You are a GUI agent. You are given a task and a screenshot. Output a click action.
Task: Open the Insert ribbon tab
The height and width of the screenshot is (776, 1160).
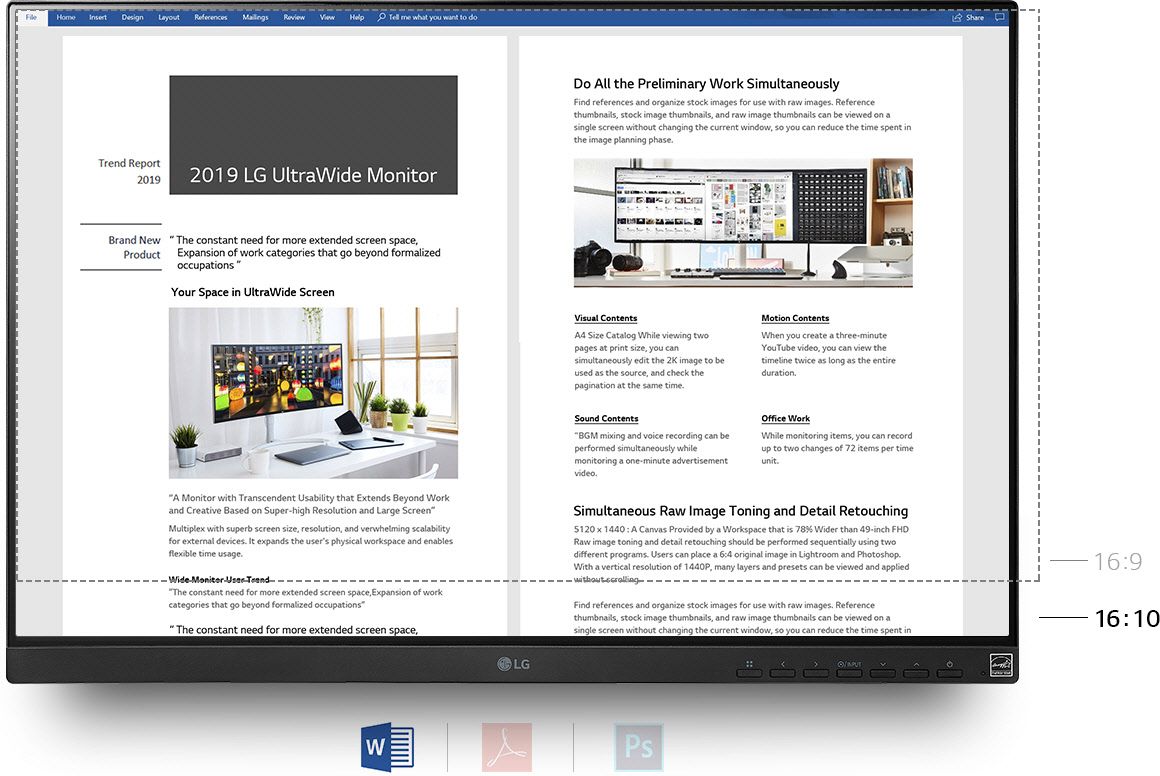[98, 17]
